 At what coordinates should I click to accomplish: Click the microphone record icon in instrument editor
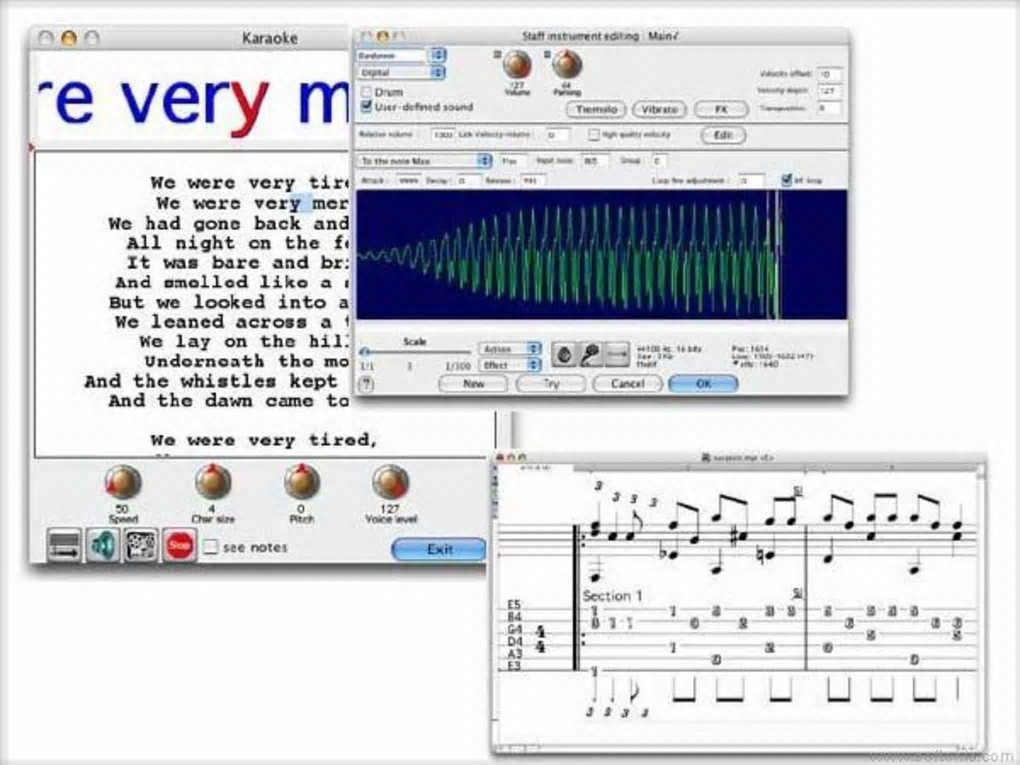[591, 355]
